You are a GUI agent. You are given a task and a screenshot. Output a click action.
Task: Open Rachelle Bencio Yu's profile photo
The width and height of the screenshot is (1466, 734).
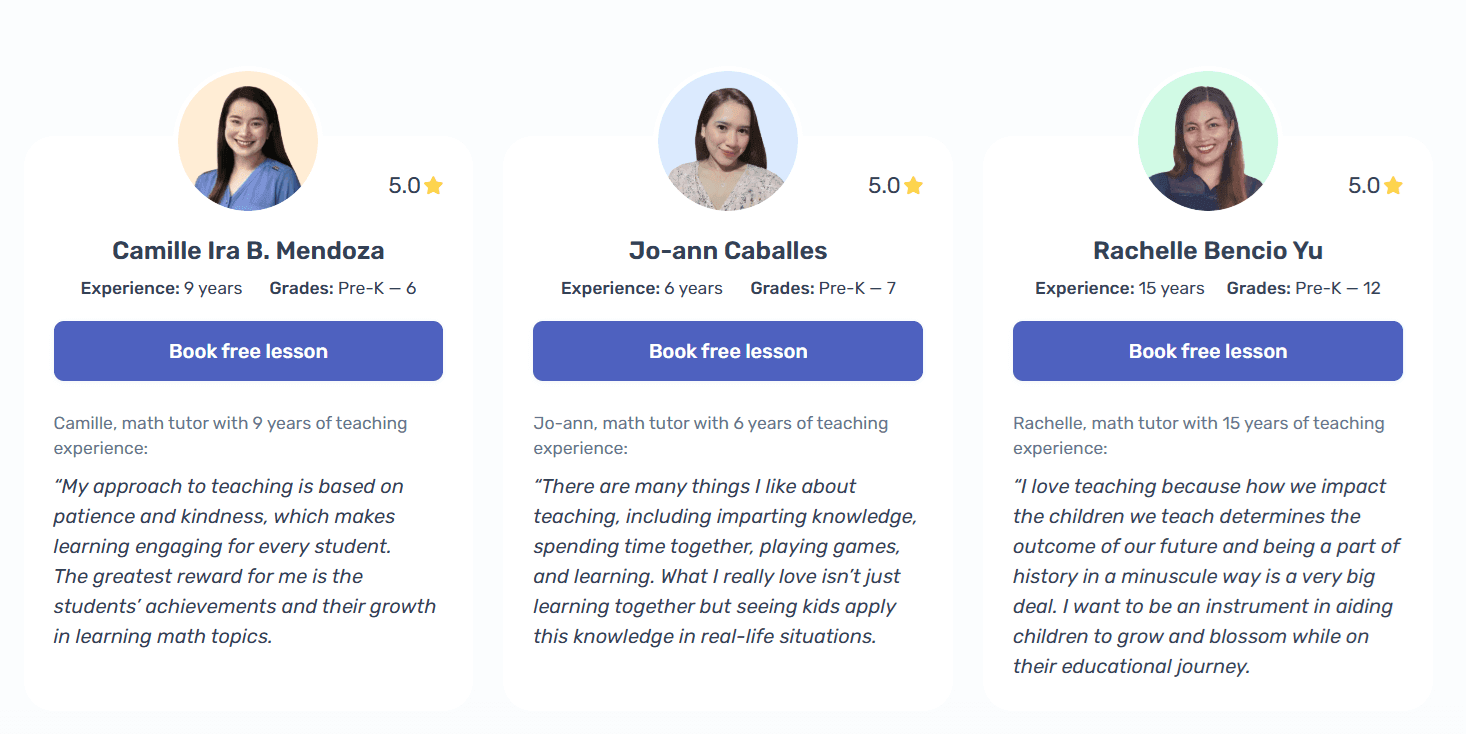tap(1208, 141)
